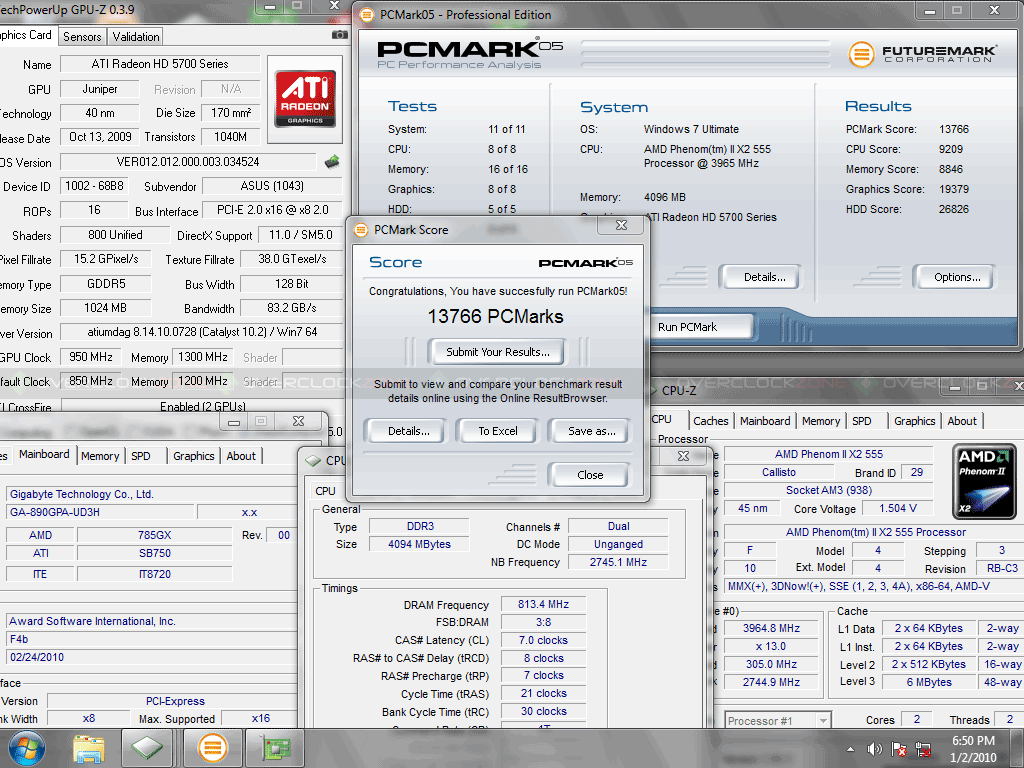Image resolution: width=1024 pixels, height=768 pixels.
Task: Click the PCMark Score dialog title icon
Action: tap(360, 230)
